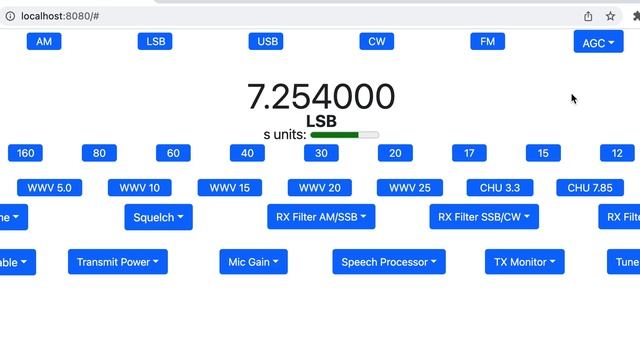Image resolution: width=640 pixels, height=360 pixels.
Task: Tune to WWV 25
Action: coord(410,188)
